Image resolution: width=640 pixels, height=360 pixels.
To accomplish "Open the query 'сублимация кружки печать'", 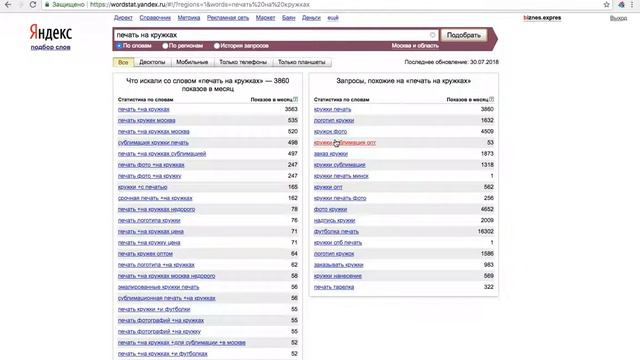I will tap(153, 143).
